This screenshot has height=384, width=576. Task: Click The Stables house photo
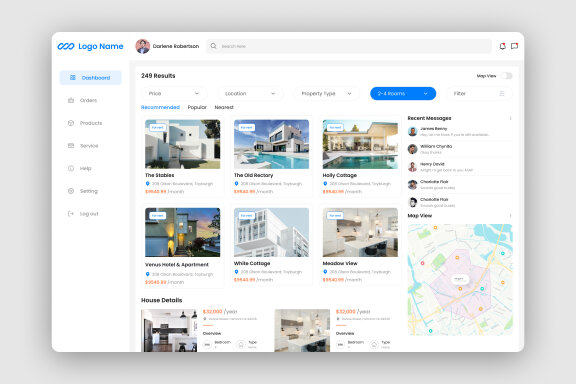[183, 144]
